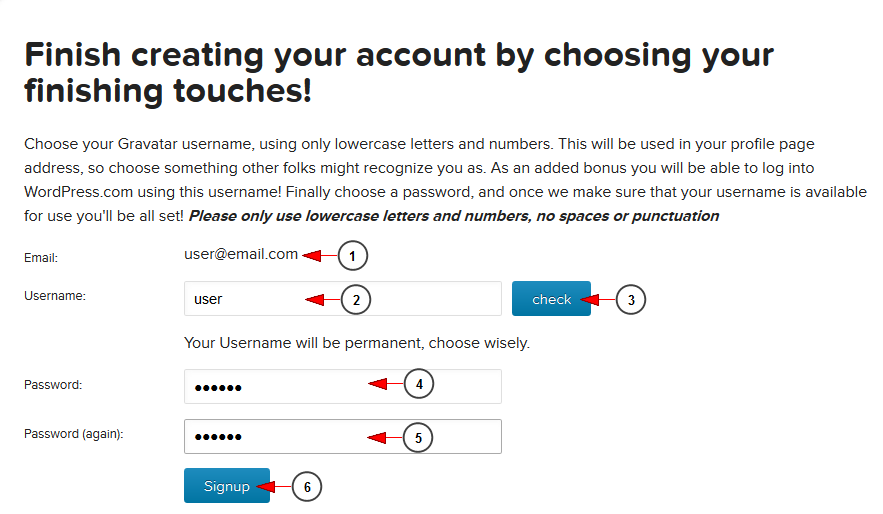Click the circled number 2 annotation
The image size is (883, 514).
point(356,300)
